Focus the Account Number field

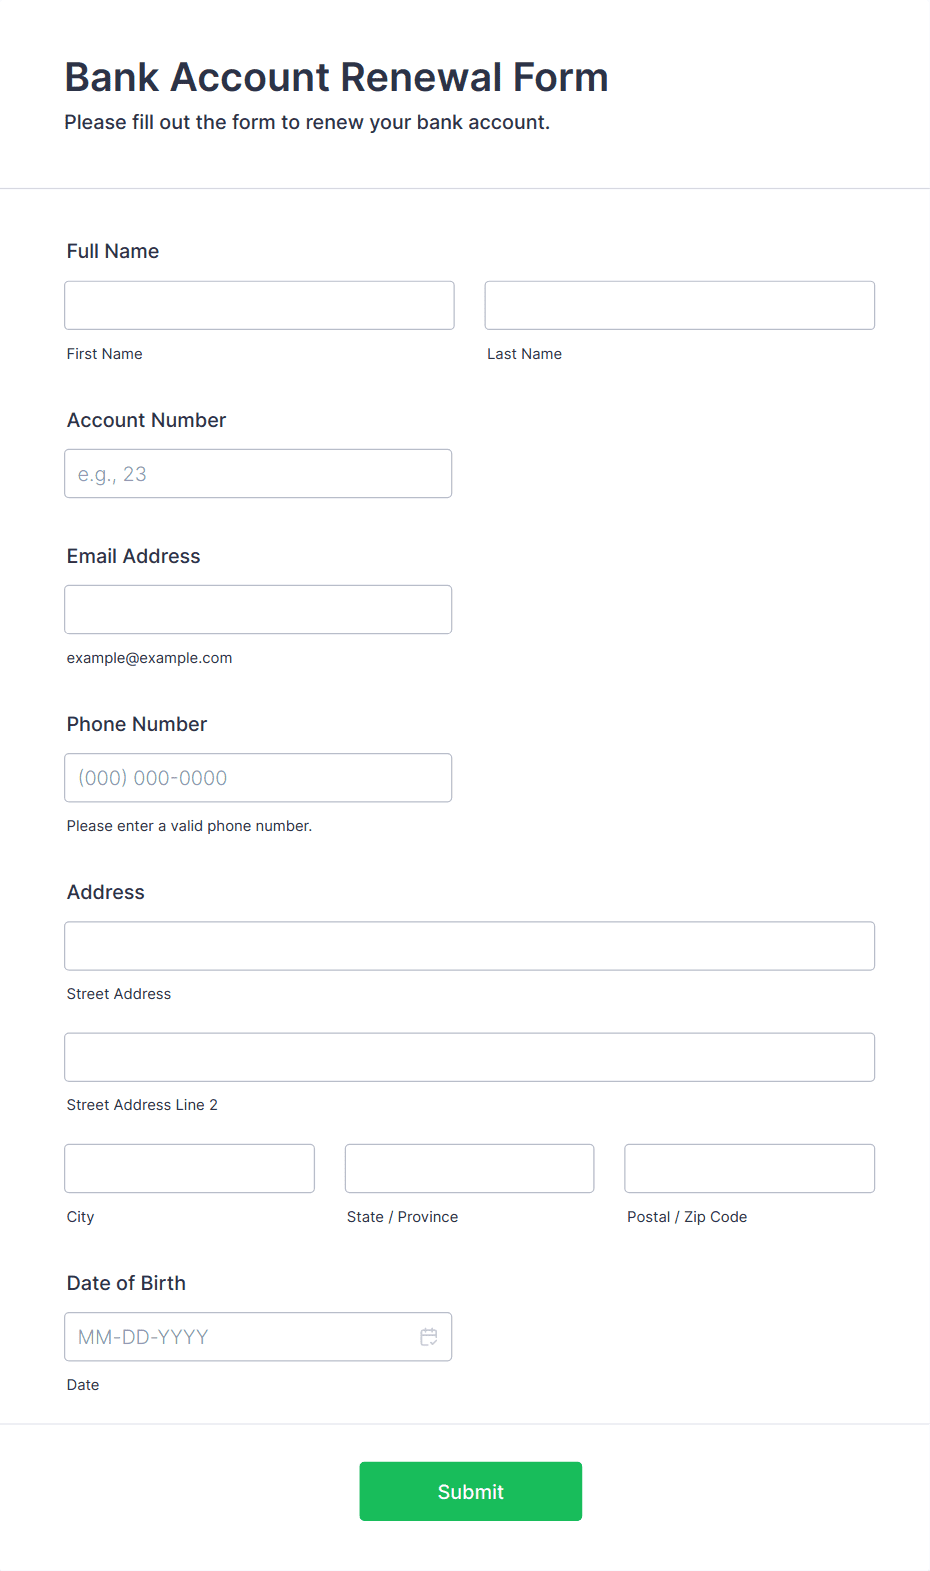[x=258, y=473]
